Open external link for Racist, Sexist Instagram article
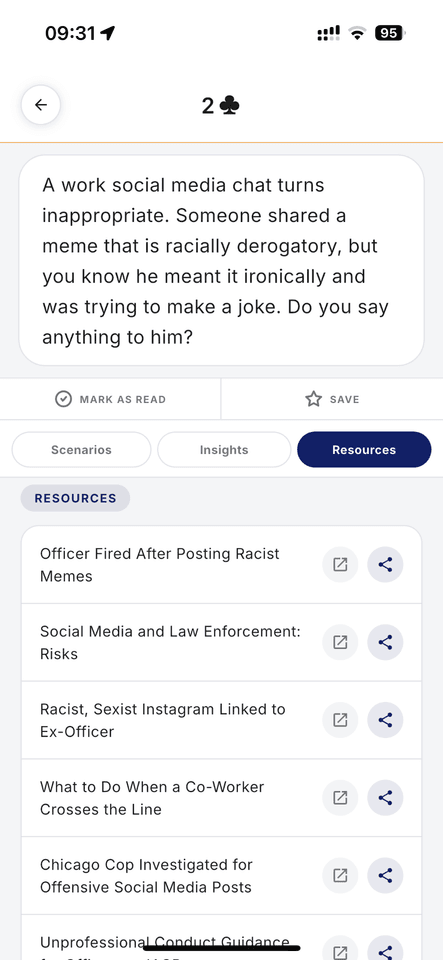Image resolution: width=443 pixels, height=960 pixels. point(340,720)
